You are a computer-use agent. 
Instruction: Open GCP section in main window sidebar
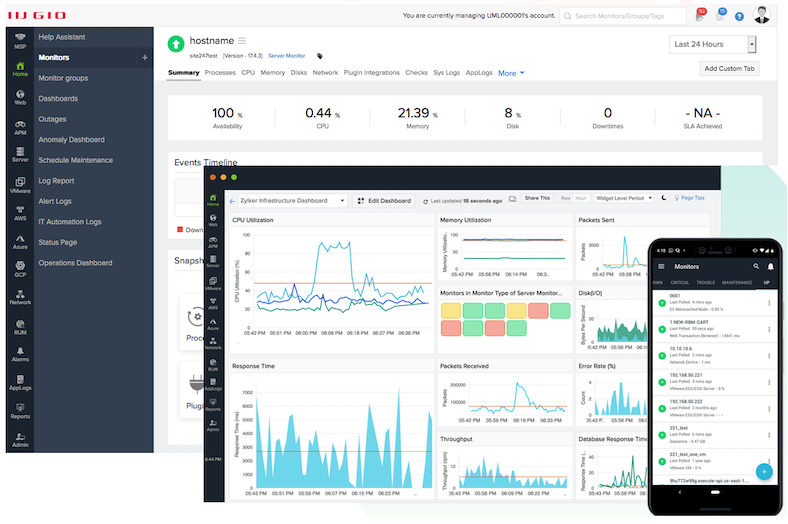(x=20, y=269)
